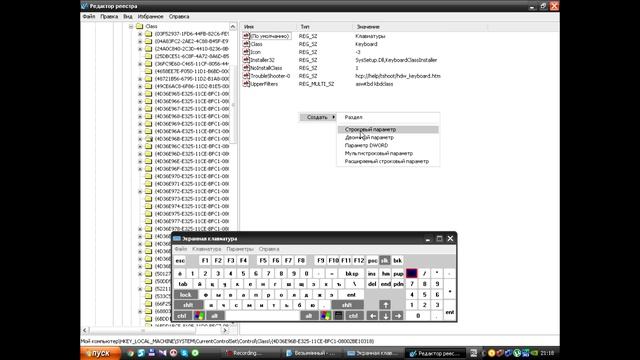
Task: Toggle the left ctrl key
Action: 182,316
